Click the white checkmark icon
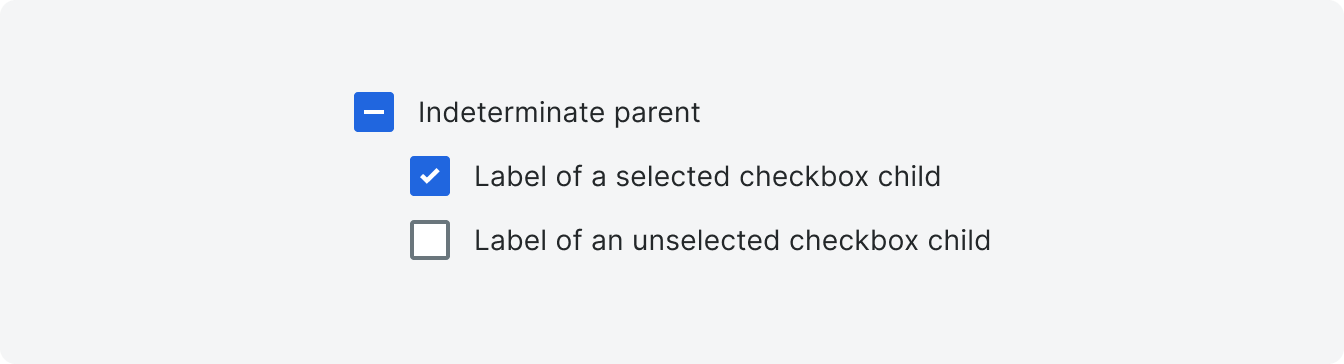Image resolution: width=1344 pixels, height=364 pixels. (430, 176)
